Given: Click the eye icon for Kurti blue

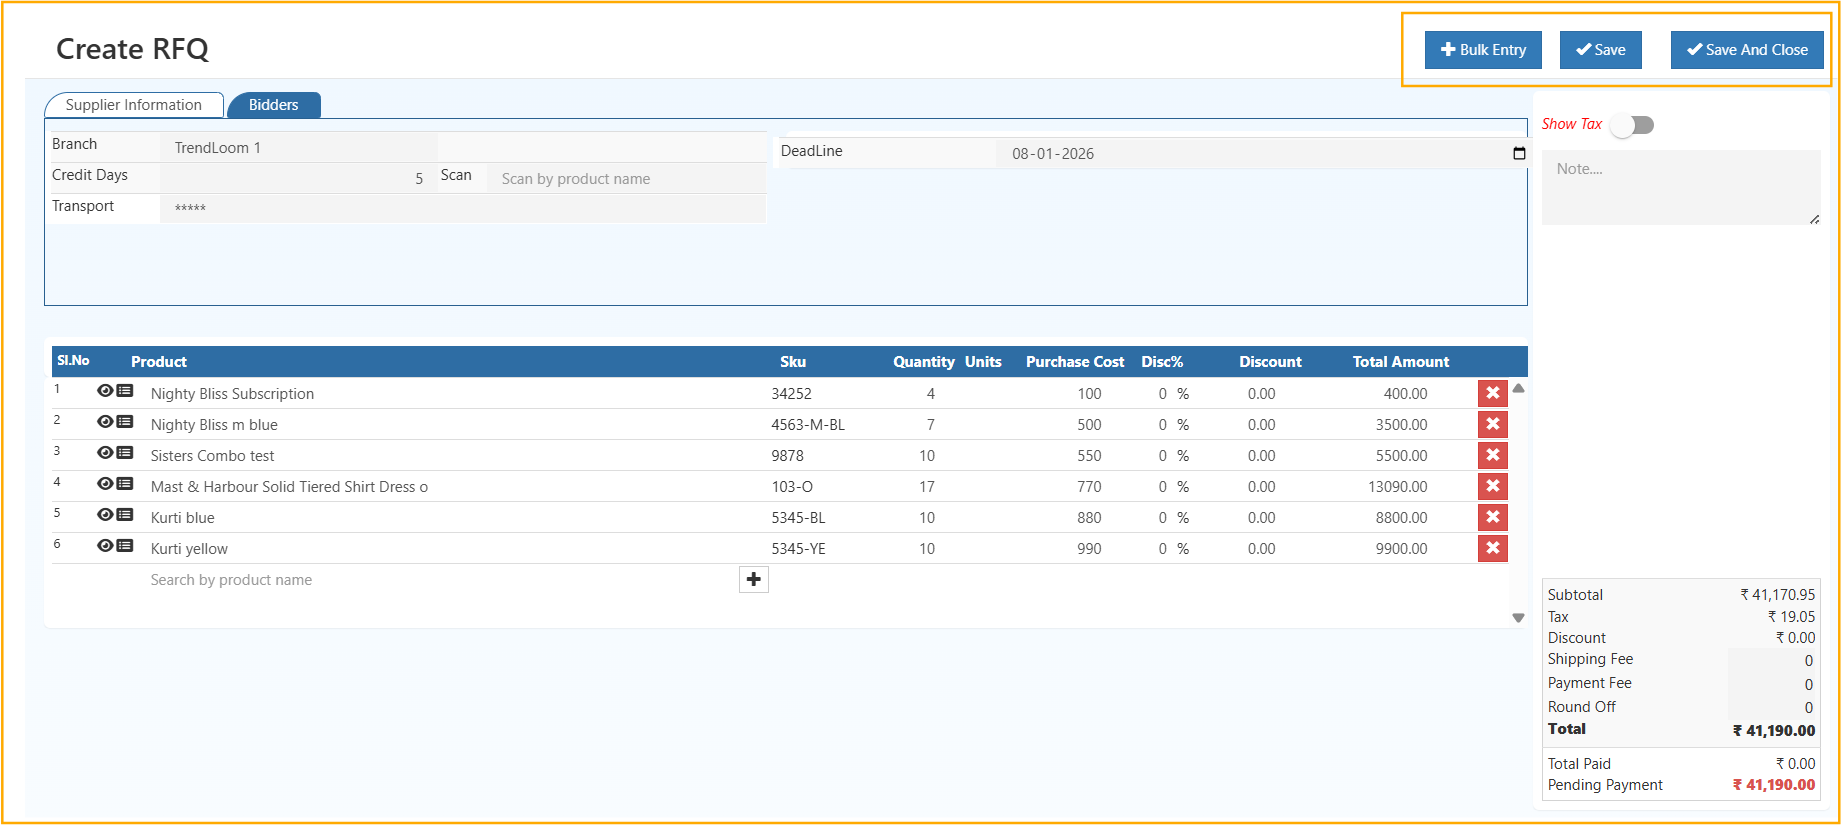Looking at the screenshot, I should pyautogui.click(x=105, y=515).
